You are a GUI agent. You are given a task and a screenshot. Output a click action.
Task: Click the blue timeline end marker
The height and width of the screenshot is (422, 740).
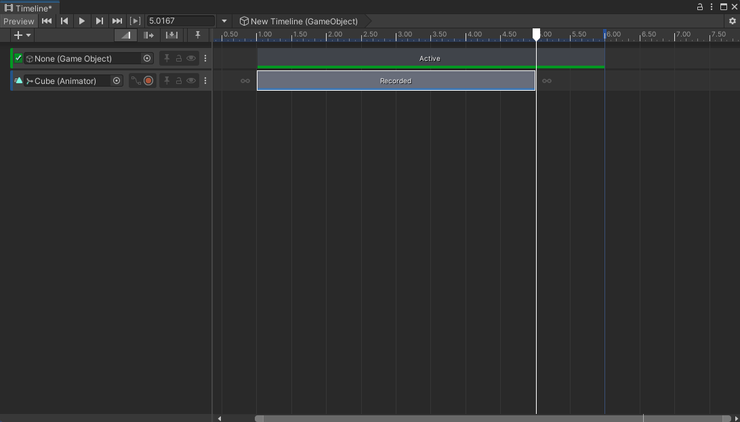click(x=605, y=33)
